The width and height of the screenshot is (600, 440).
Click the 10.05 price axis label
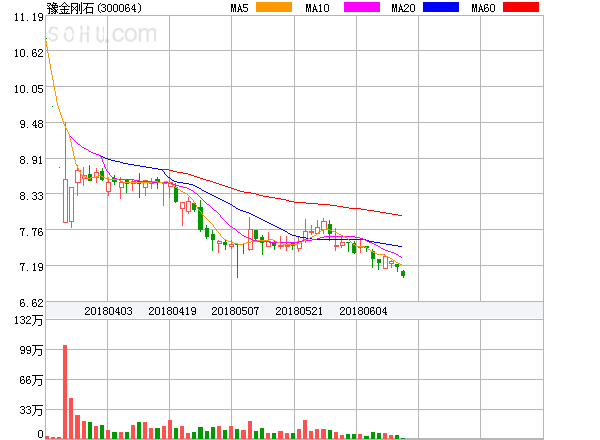(29, 89)
